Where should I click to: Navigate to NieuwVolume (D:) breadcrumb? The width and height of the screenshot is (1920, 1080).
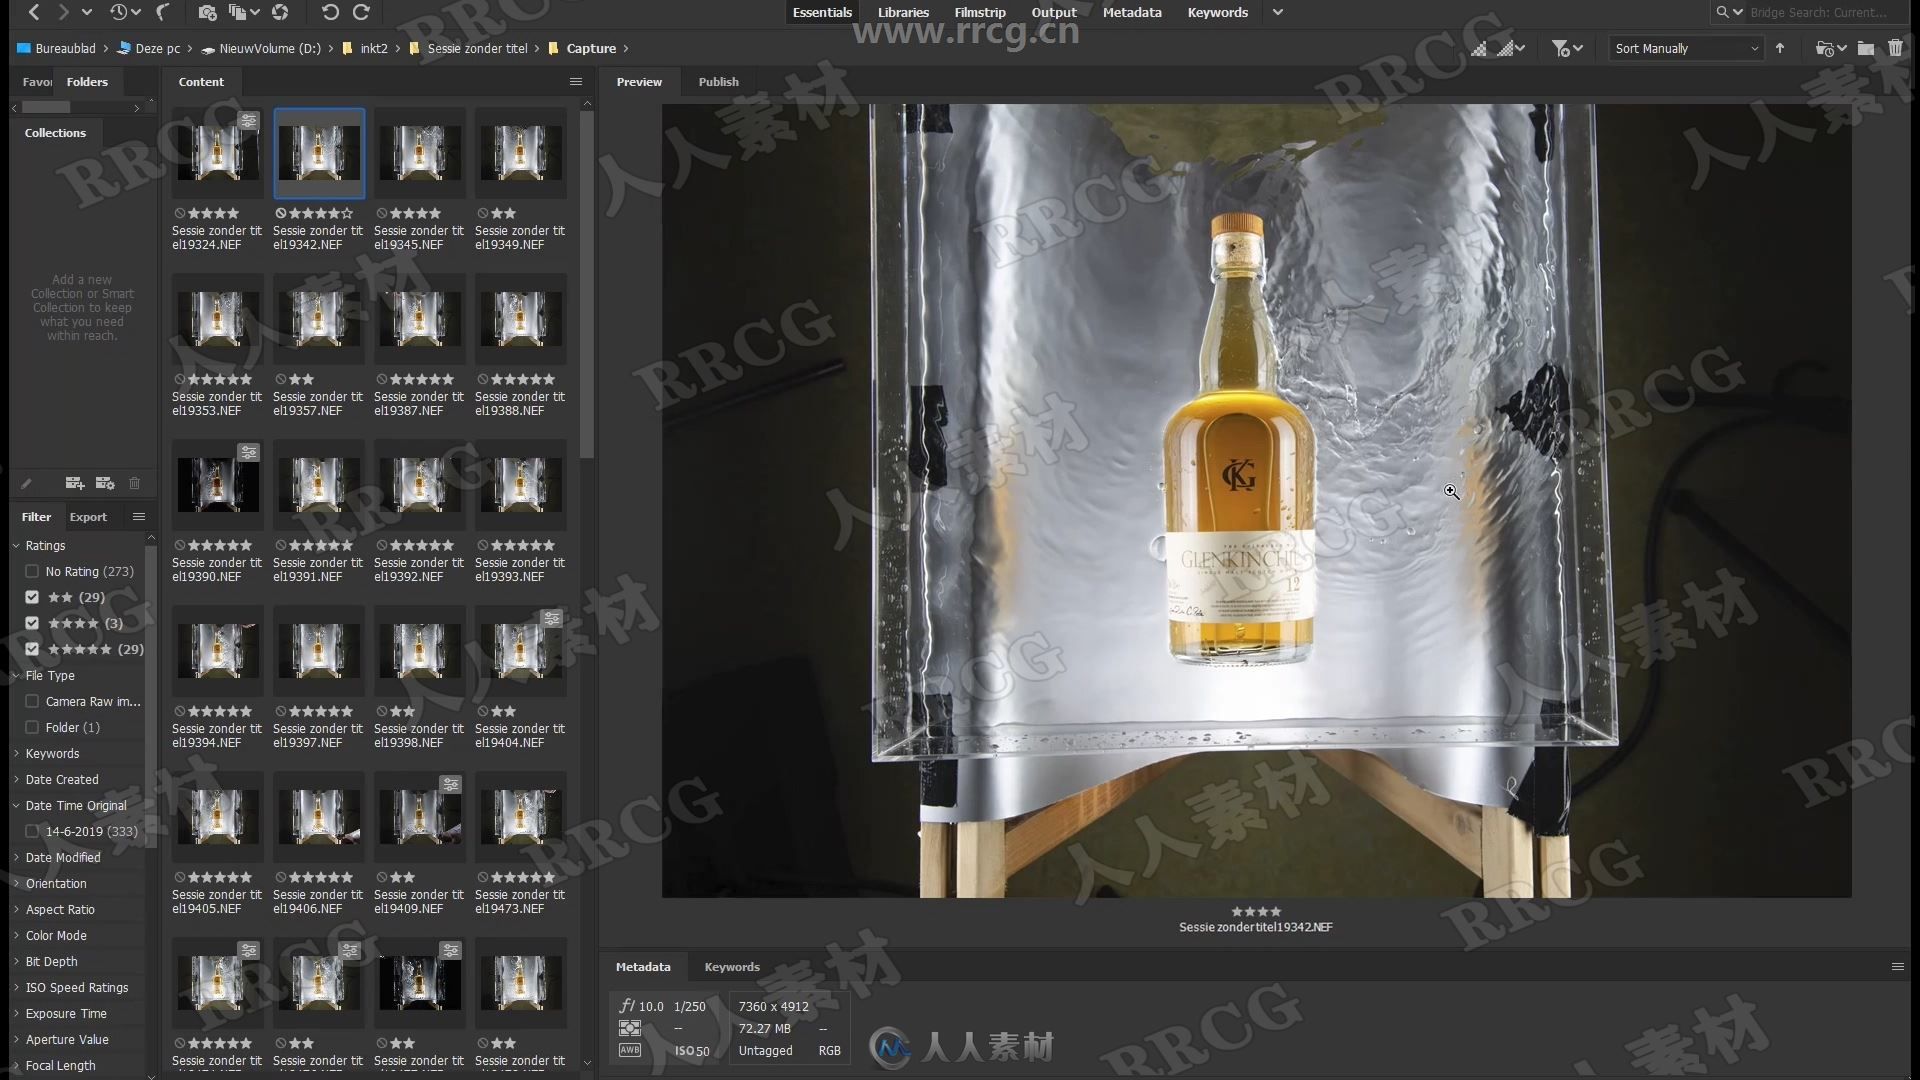tap(261, 48)
